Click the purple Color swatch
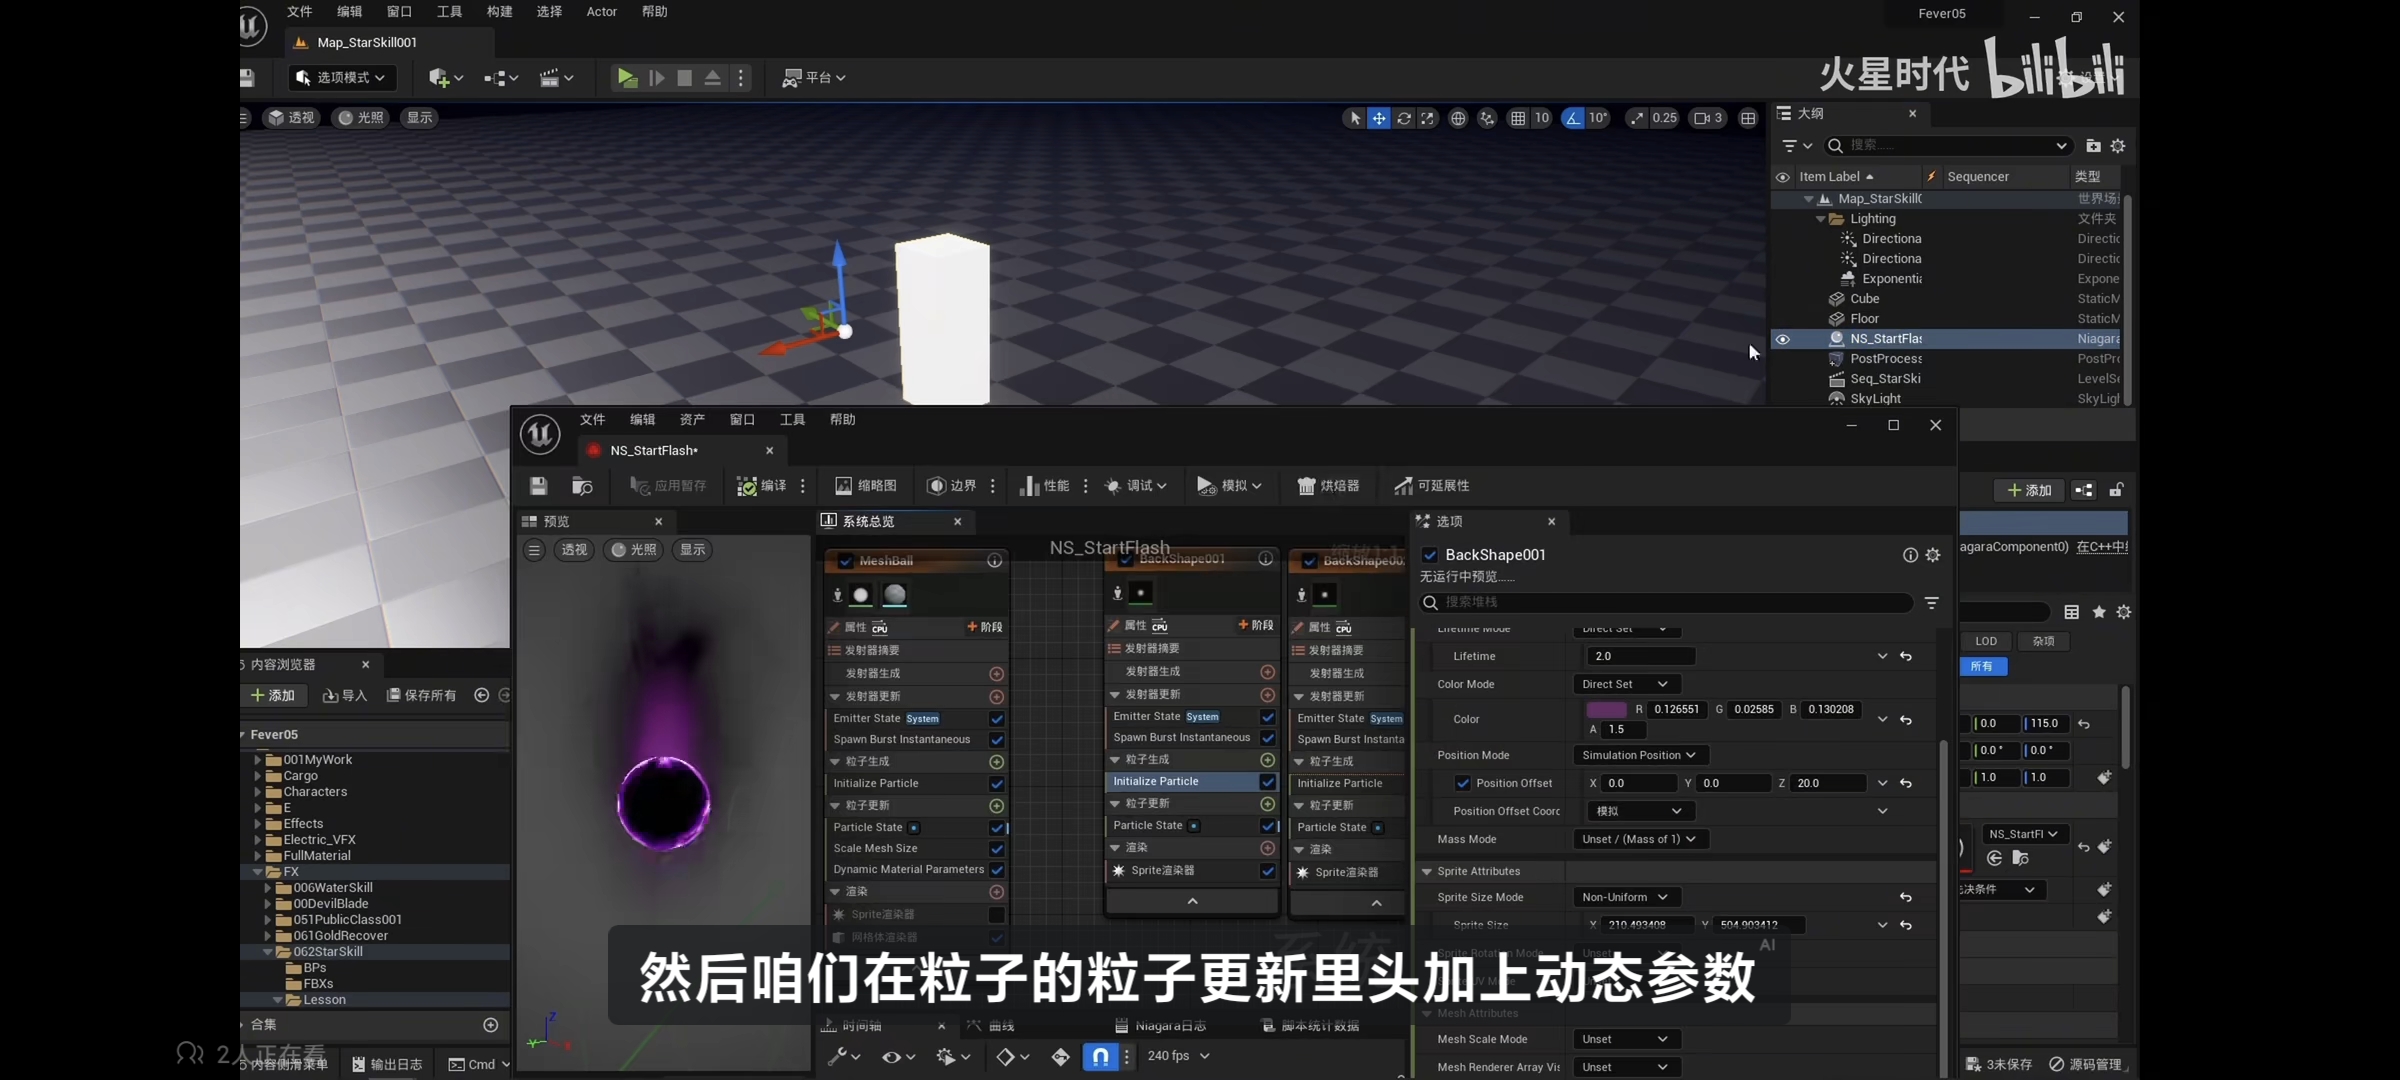2400x1080 pixels. (x=1606, y=709)
